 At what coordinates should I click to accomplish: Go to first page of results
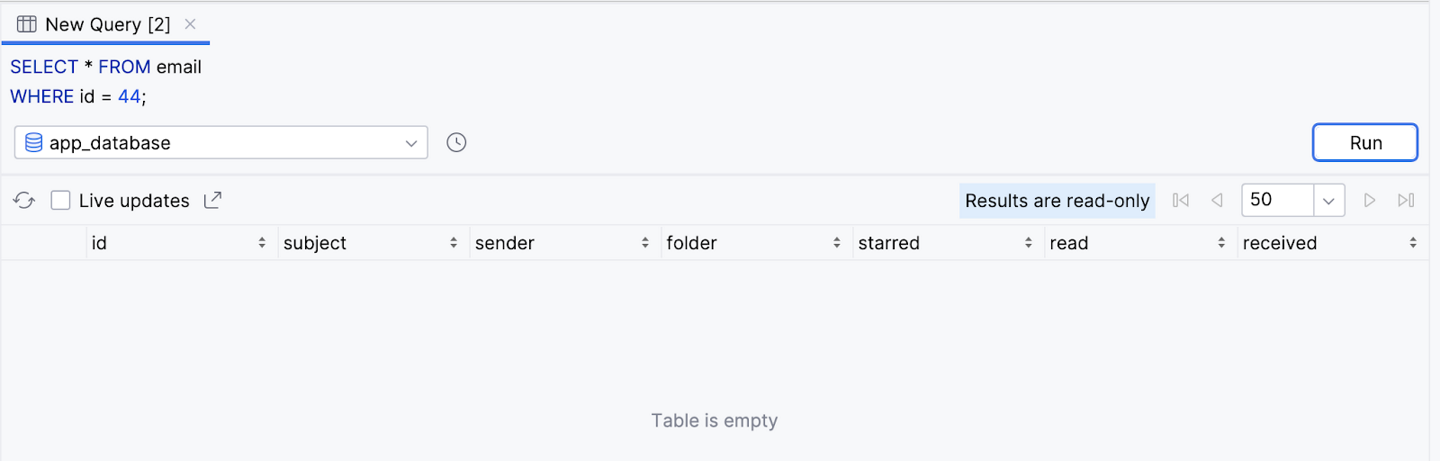pos(1181,201)
